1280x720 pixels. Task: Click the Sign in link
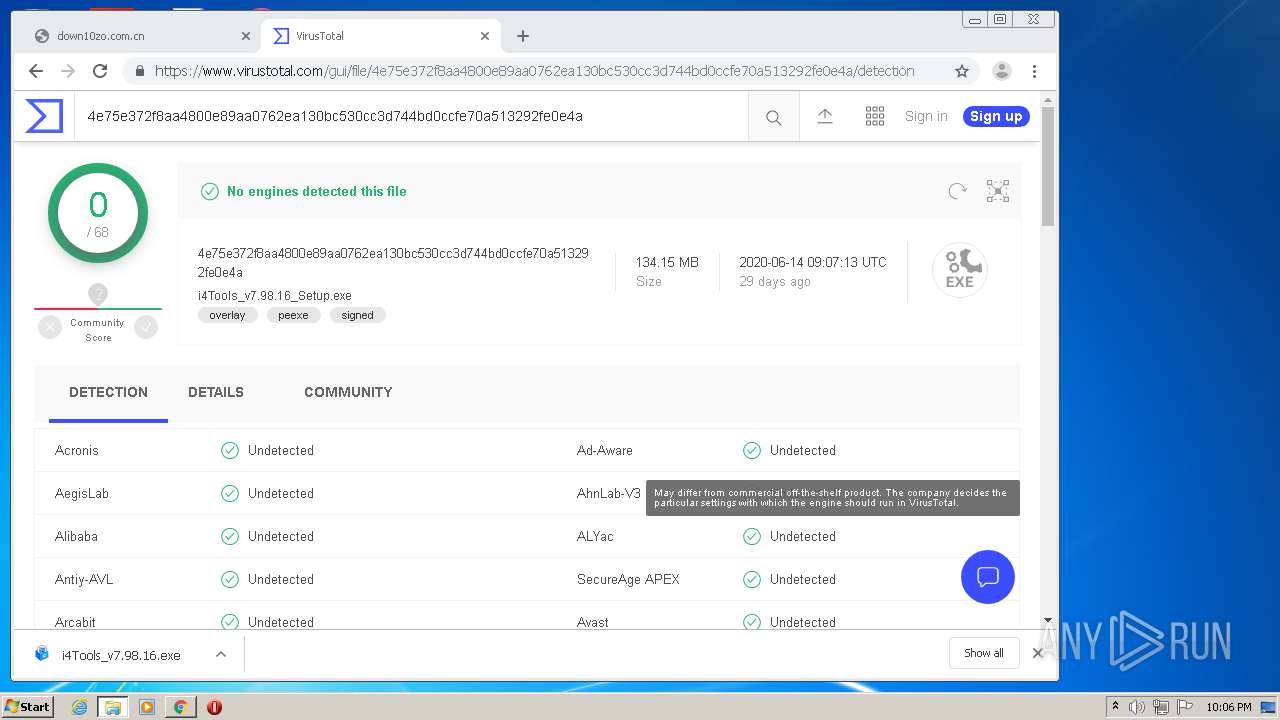[926, 116]
